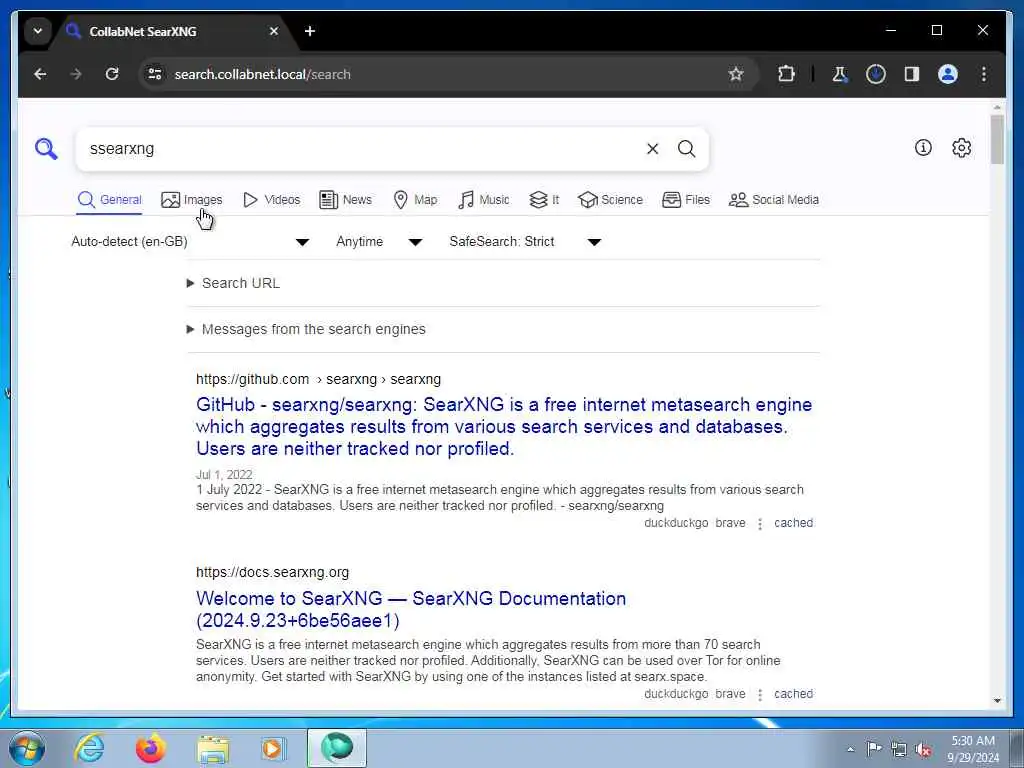Image resolution: width=1024 pixels, height=768 pixels.
Task: Switch to the Images category
Action: (191, 200)
